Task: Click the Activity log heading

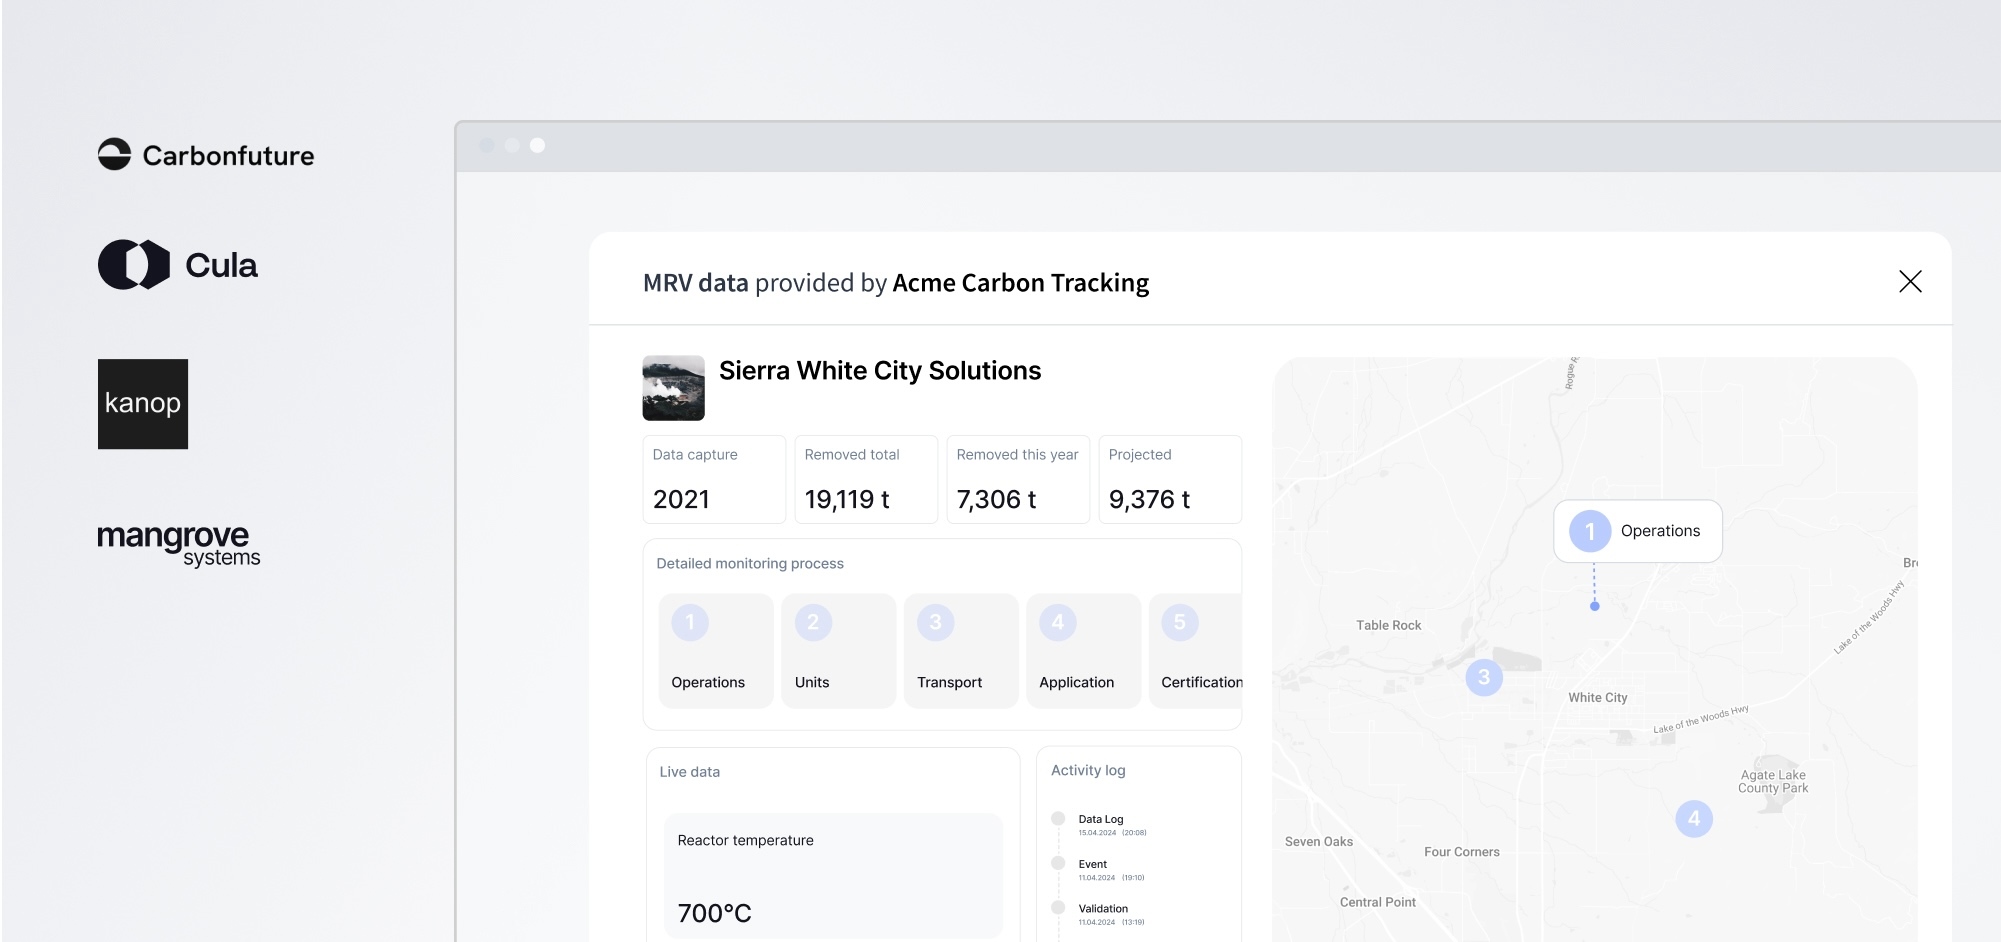Action: 1088,770
